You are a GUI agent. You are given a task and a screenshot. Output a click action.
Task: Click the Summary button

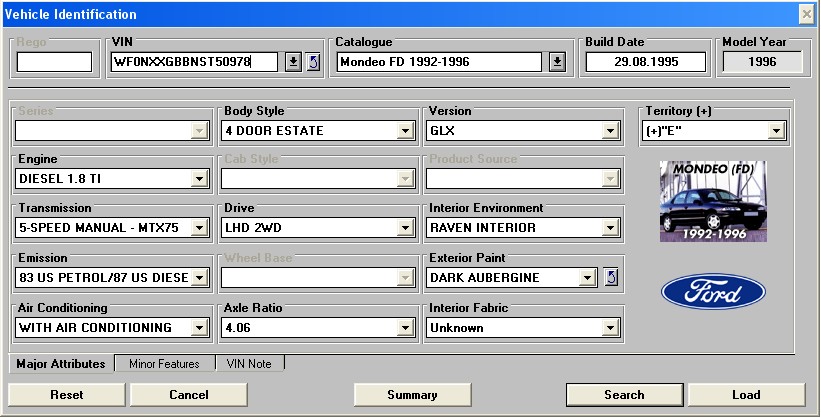[x=411, y=395]
